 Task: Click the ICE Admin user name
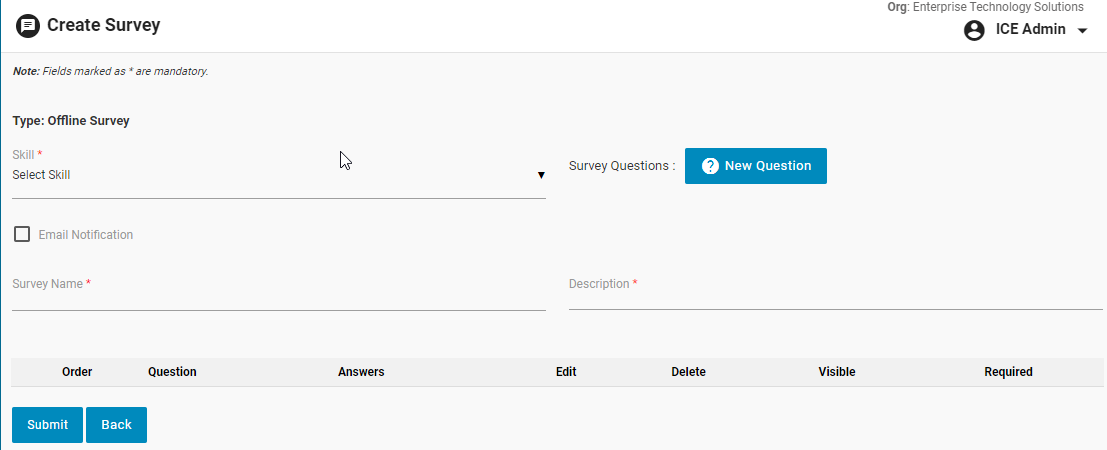point(1030,30)
